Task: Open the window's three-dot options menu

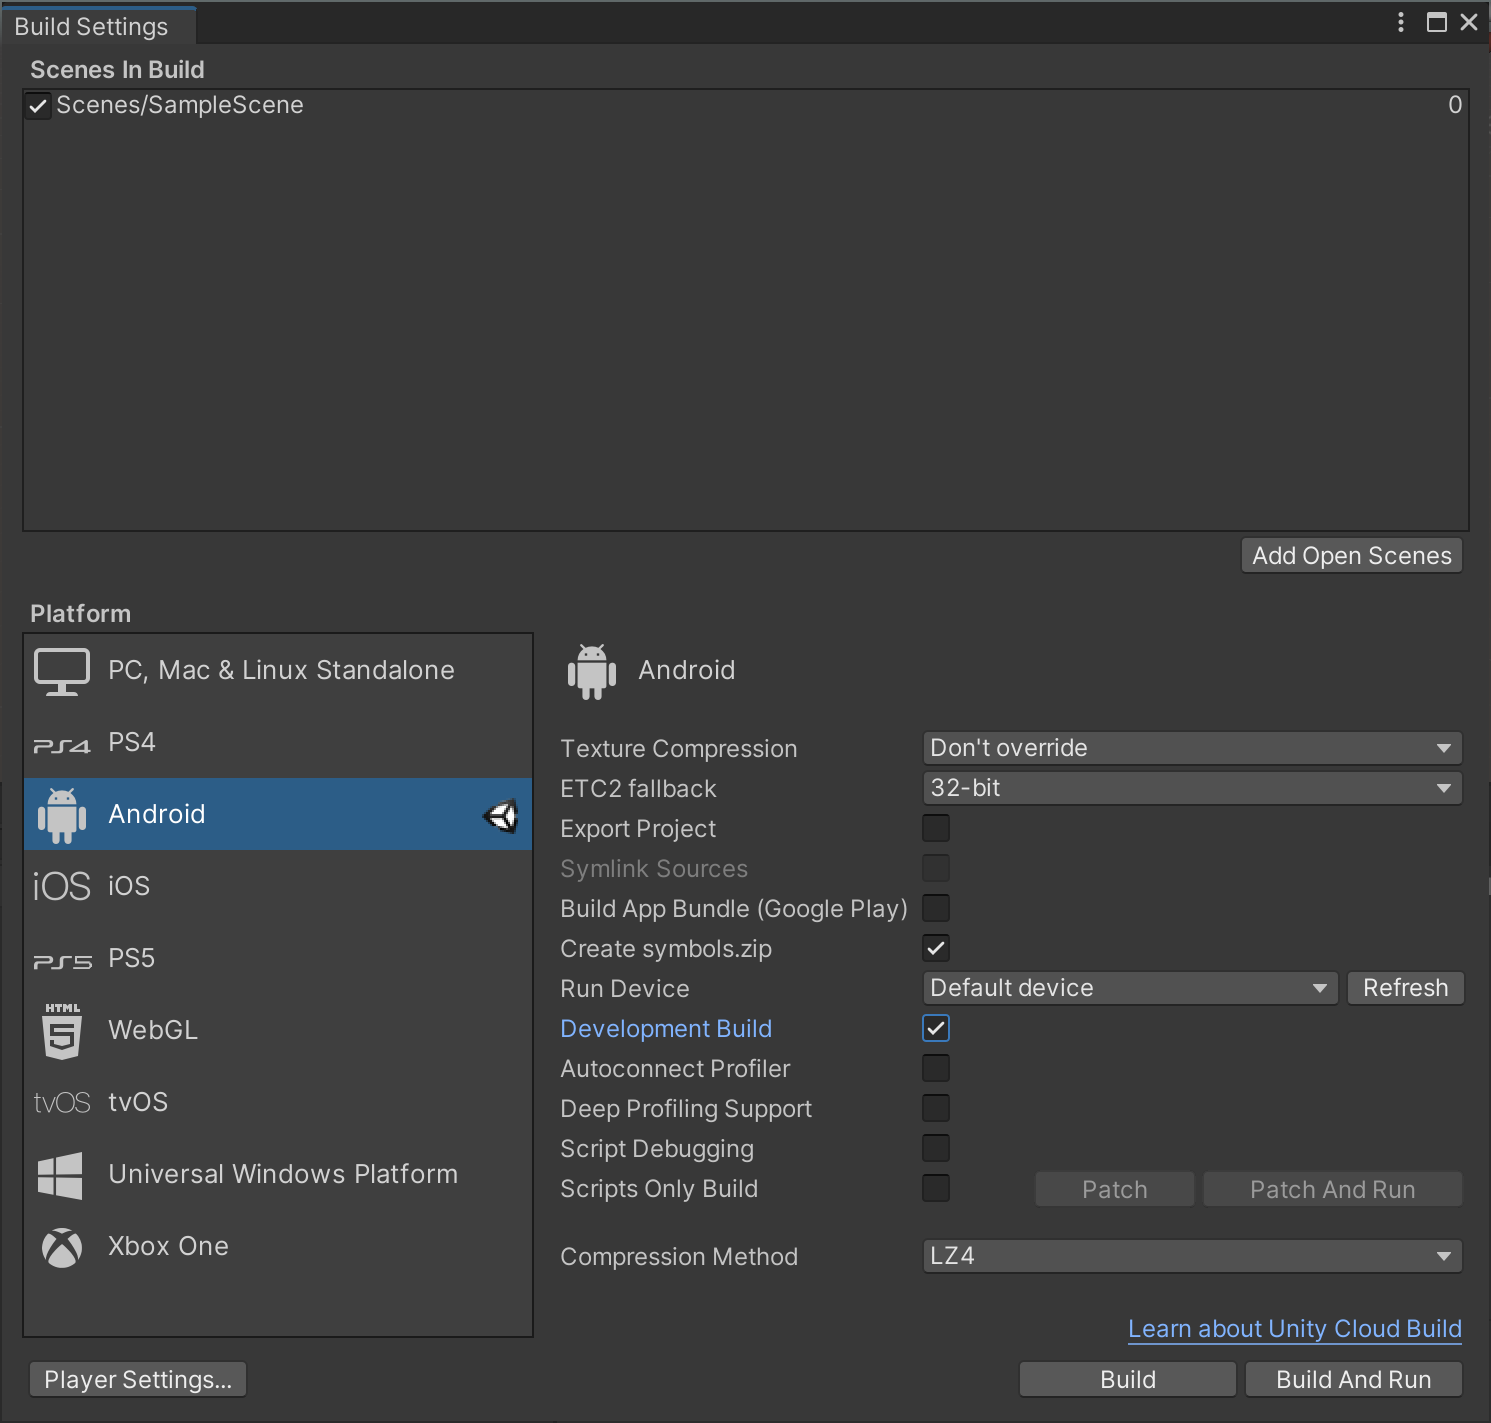Action: pos(1400,22)
